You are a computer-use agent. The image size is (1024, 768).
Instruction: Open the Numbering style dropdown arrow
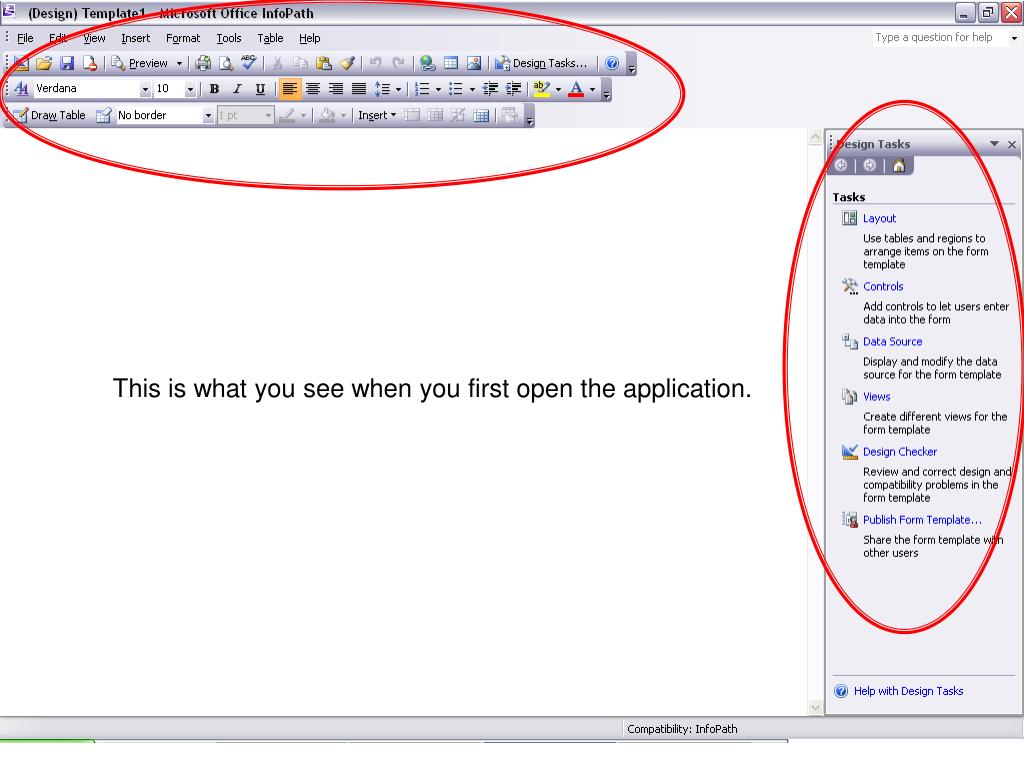pos(438,89)
